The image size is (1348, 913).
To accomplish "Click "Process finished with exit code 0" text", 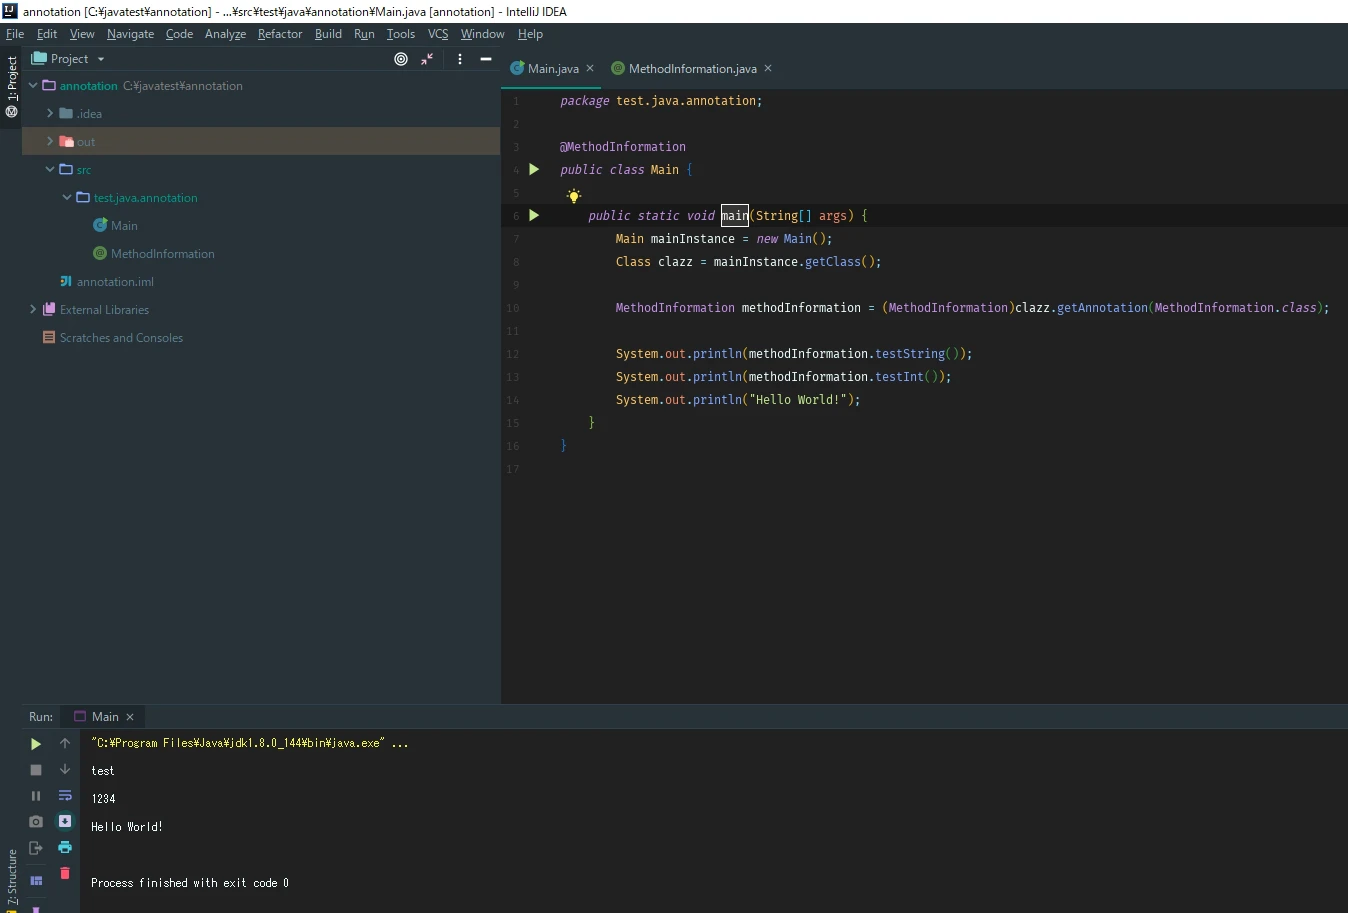I will pos(190,883).
